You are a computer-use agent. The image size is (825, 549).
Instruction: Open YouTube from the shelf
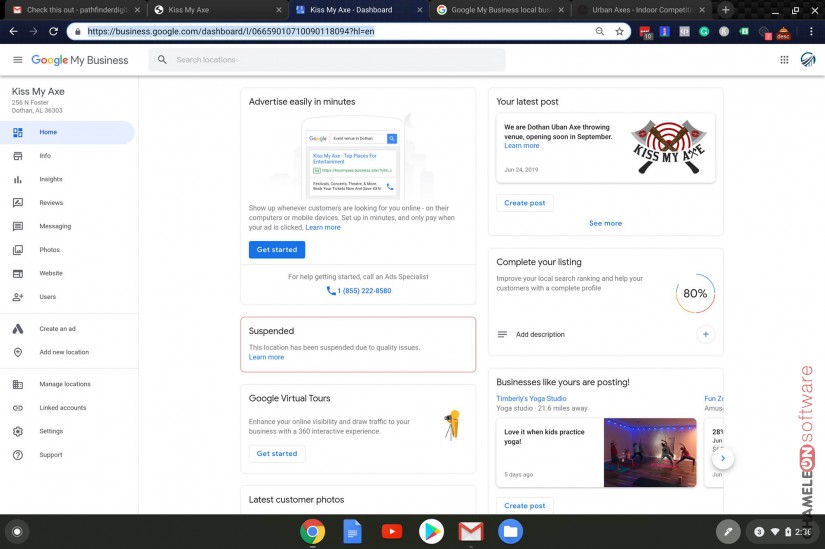click(x=392, y=532)
